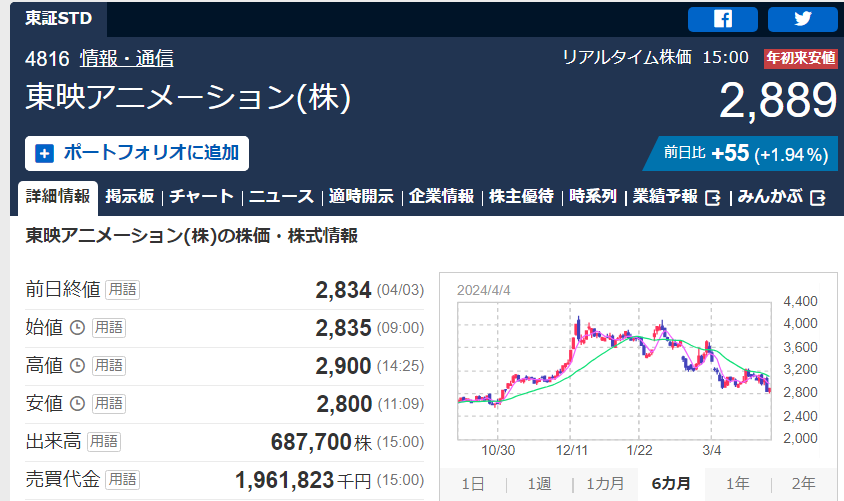
Task: Click the clock icon beside 始値
Action: click(78, 327)
